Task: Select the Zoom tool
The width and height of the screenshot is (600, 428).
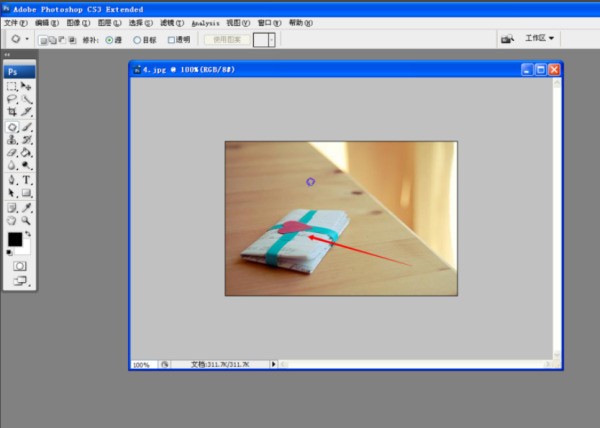Action: coord(26,221)
